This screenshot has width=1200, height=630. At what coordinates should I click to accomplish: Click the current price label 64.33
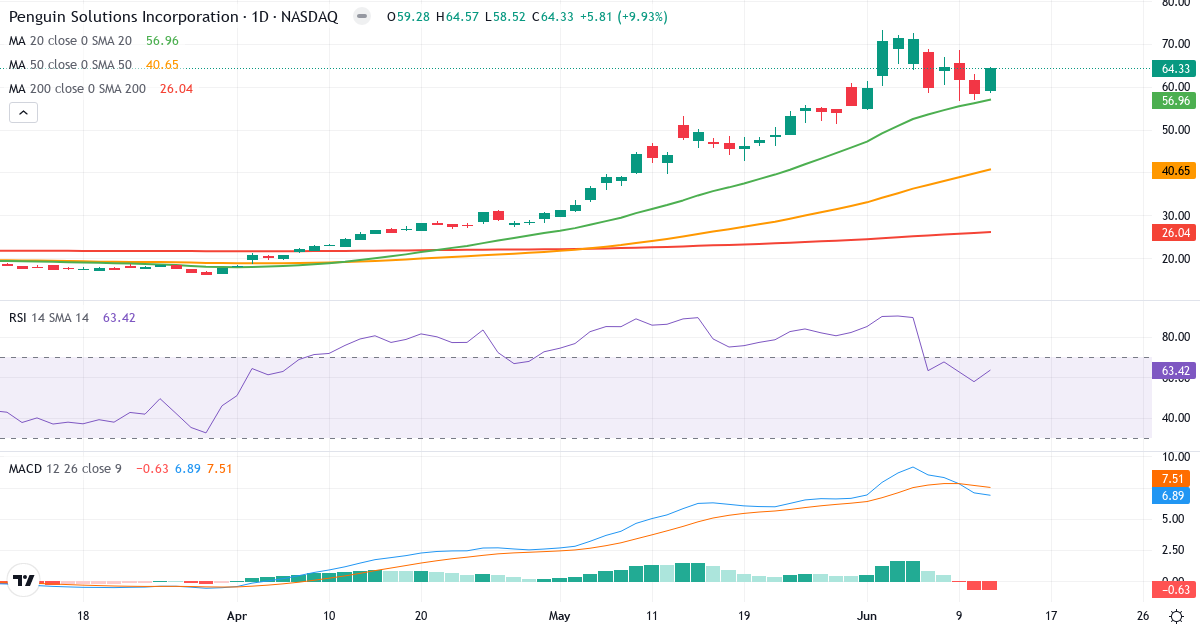(1175, 69)
